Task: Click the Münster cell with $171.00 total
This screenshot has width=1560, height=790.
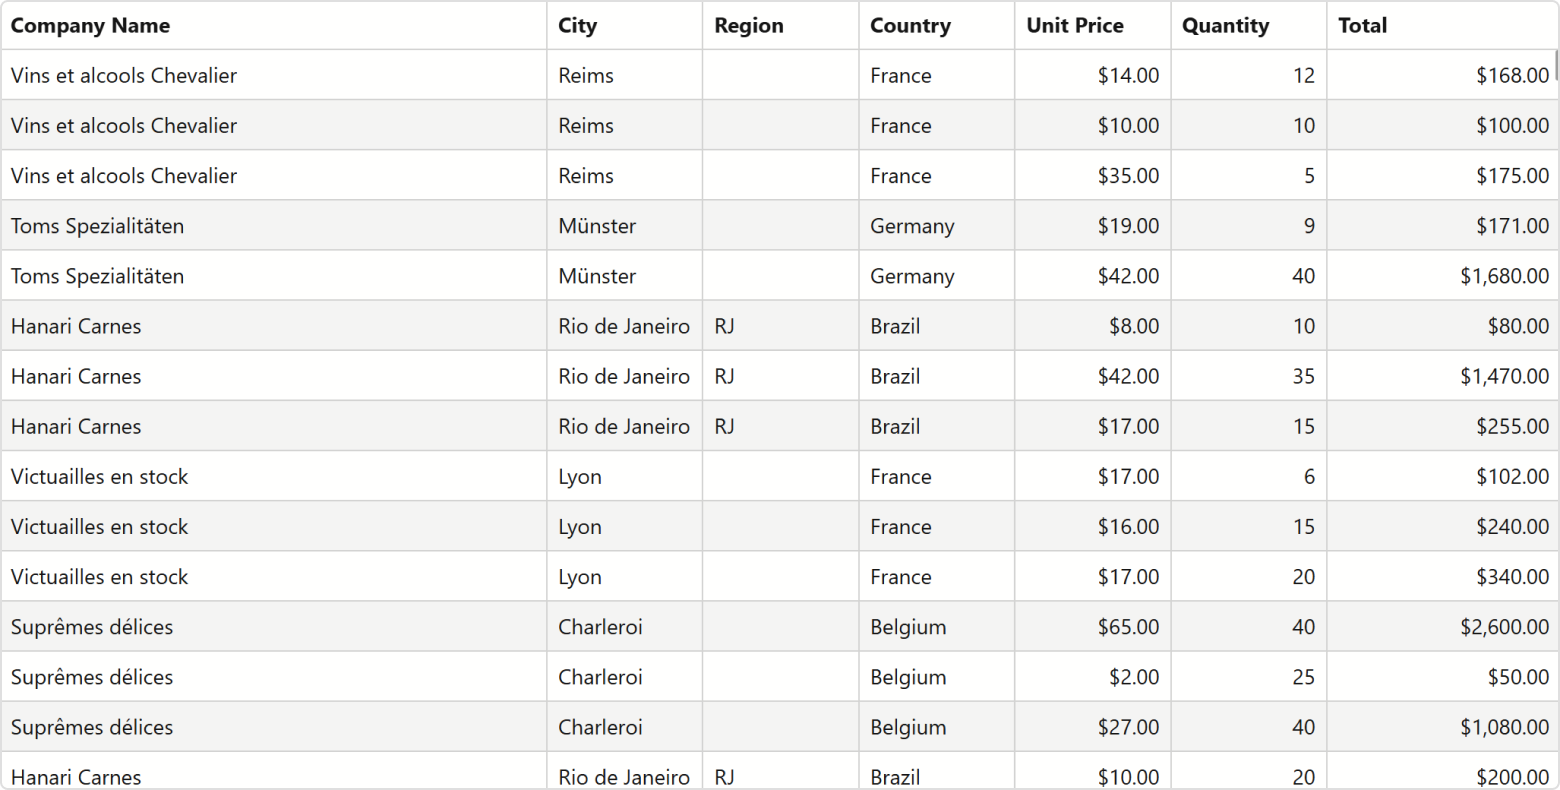Action: (x=625, y=226)
